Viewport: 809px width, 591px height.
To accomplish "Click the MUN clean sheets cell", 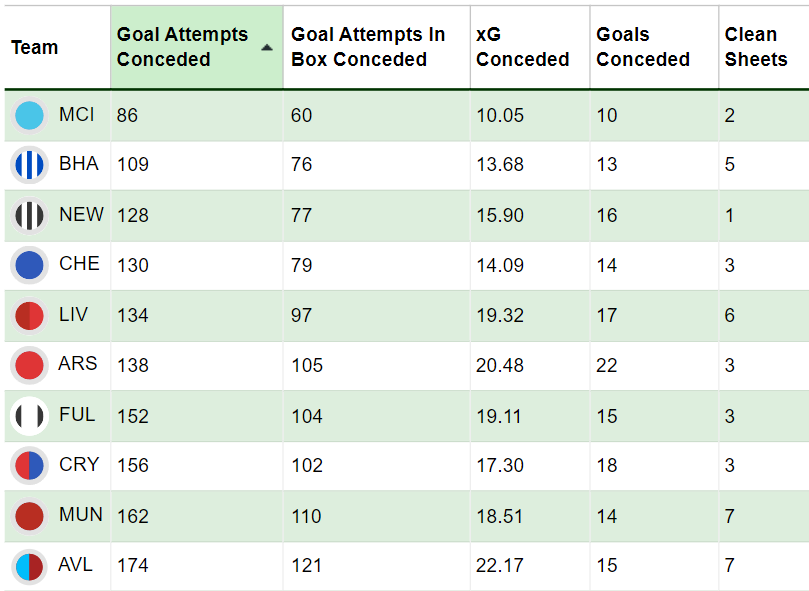I will point(730,516).
